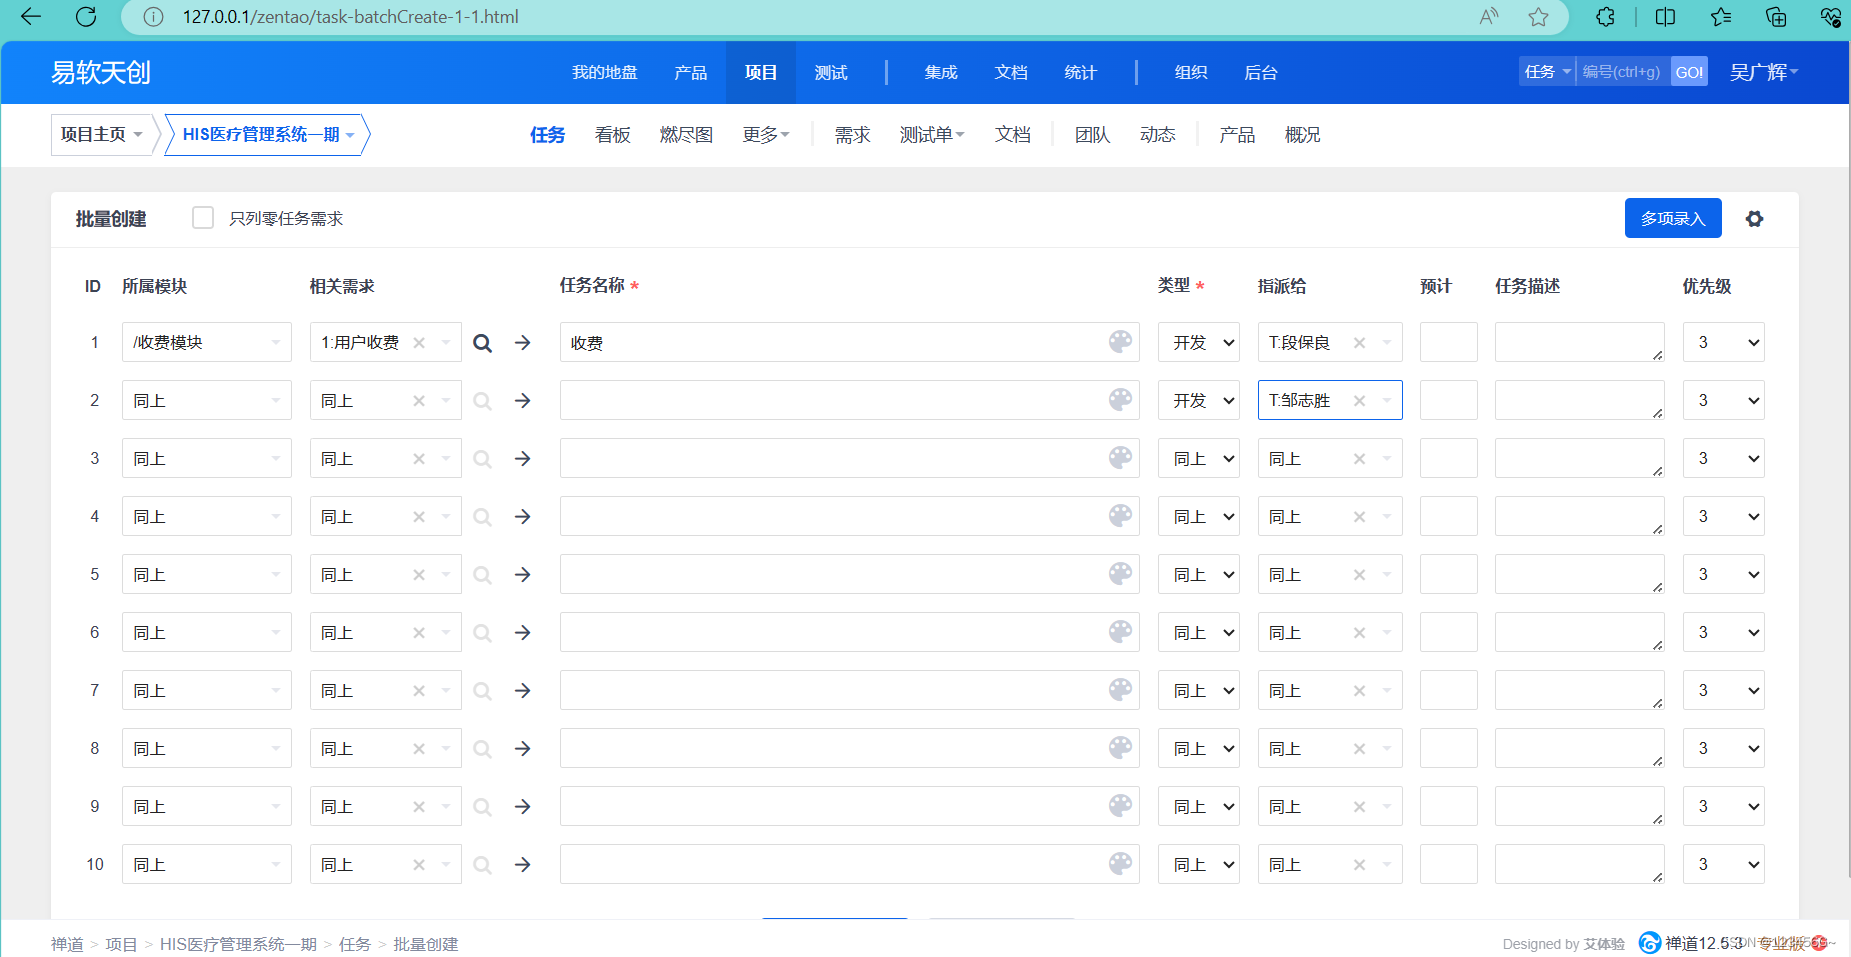The width and height of the screenshot is (1851, 957).
Task: Open type dropdown in row 5
Action: coord(1198,575)
